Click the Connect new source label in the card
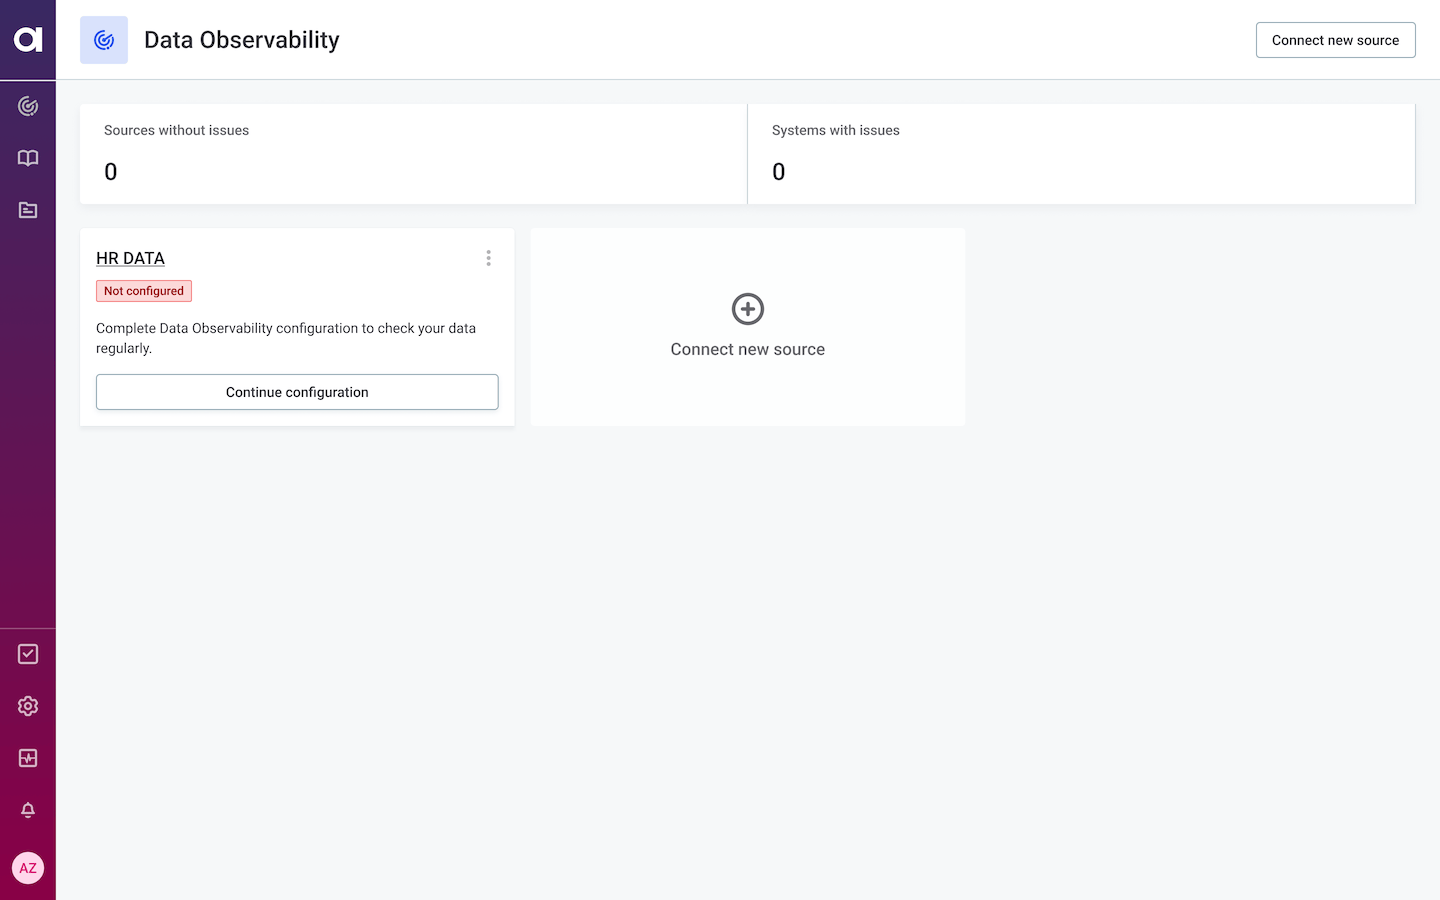1440x900 pixels. pos(748,349)
